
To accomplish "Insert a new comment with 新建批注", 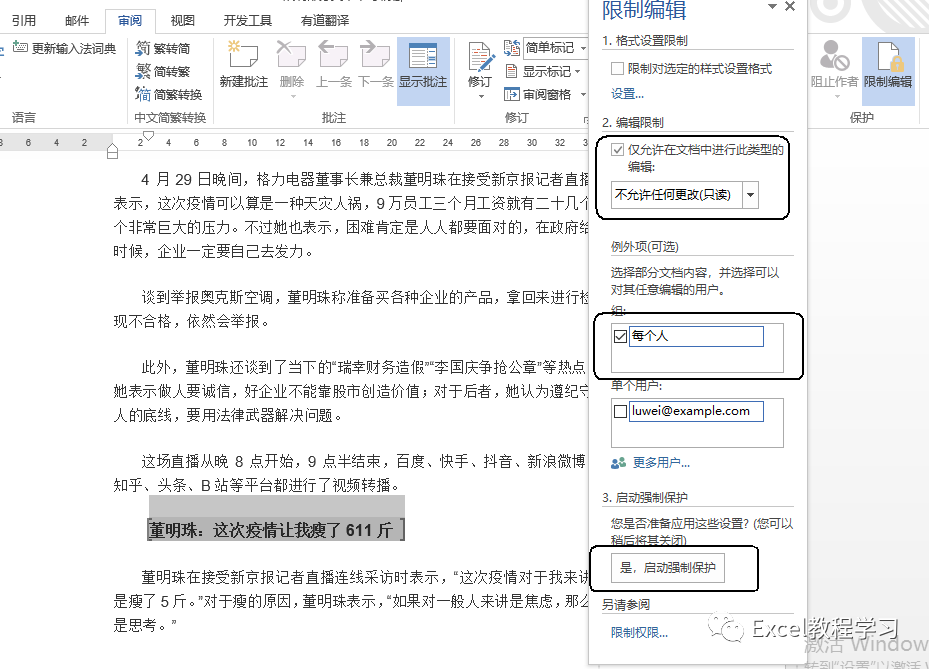I will [244, 65].
